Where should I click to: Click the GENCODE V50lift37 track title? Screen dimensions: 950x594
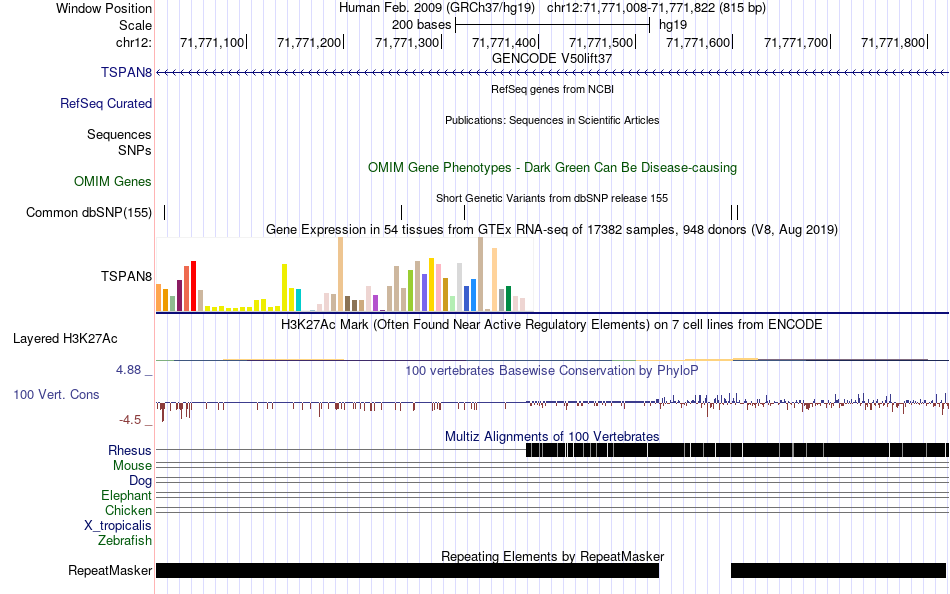coord(552,59)
